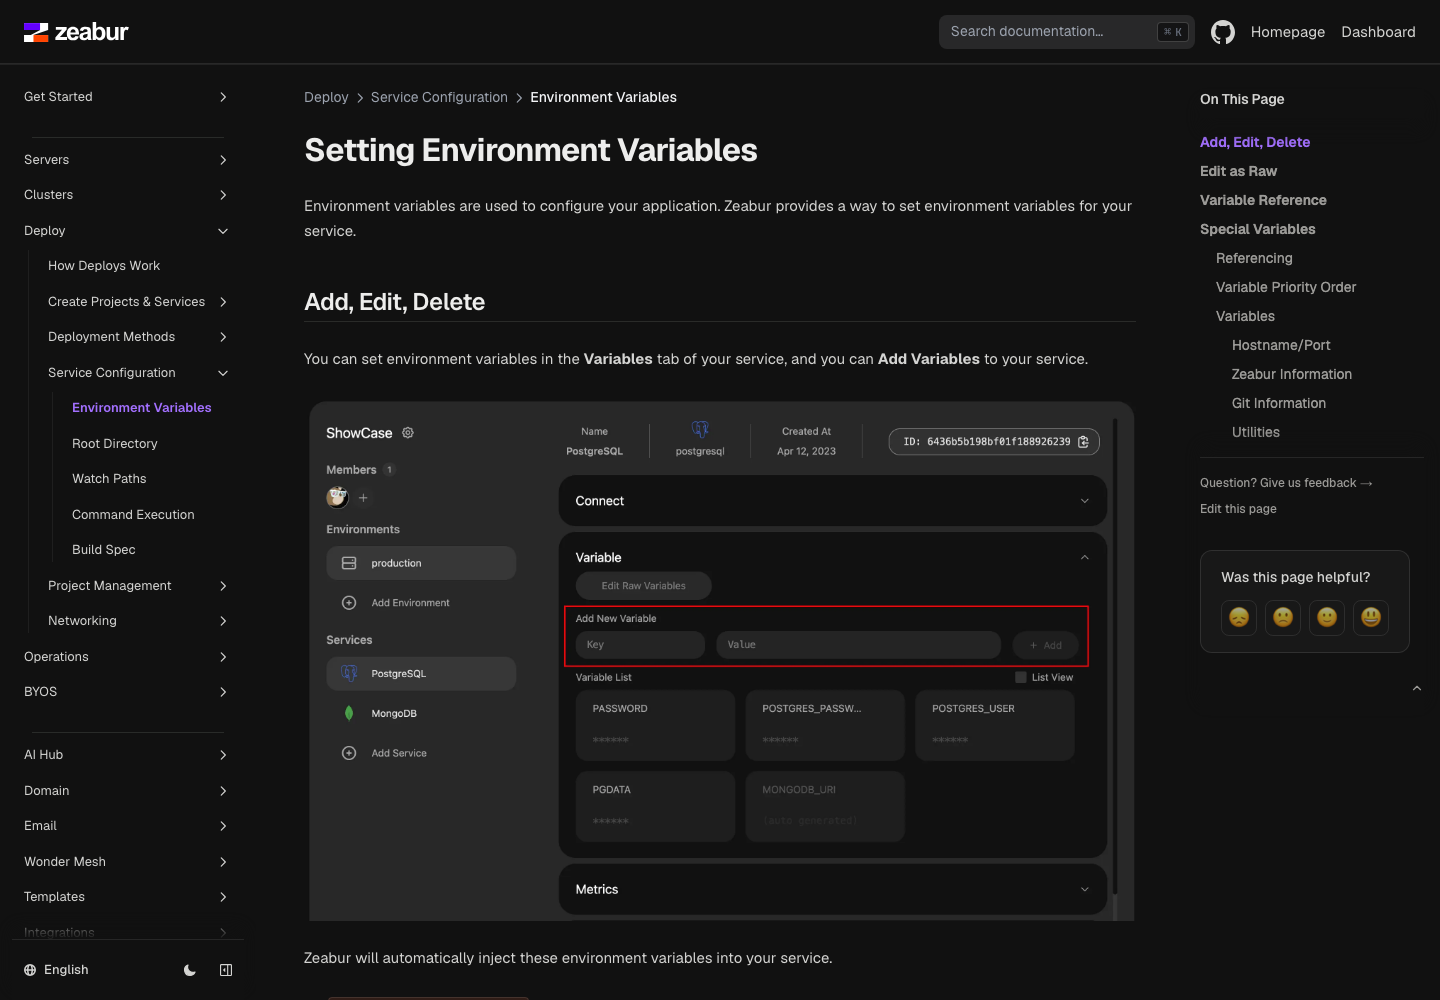Open the Watch Paths sidebar page
Image resolution: width=1440 pixels, height=1000 pixels.
coord(150,479)
